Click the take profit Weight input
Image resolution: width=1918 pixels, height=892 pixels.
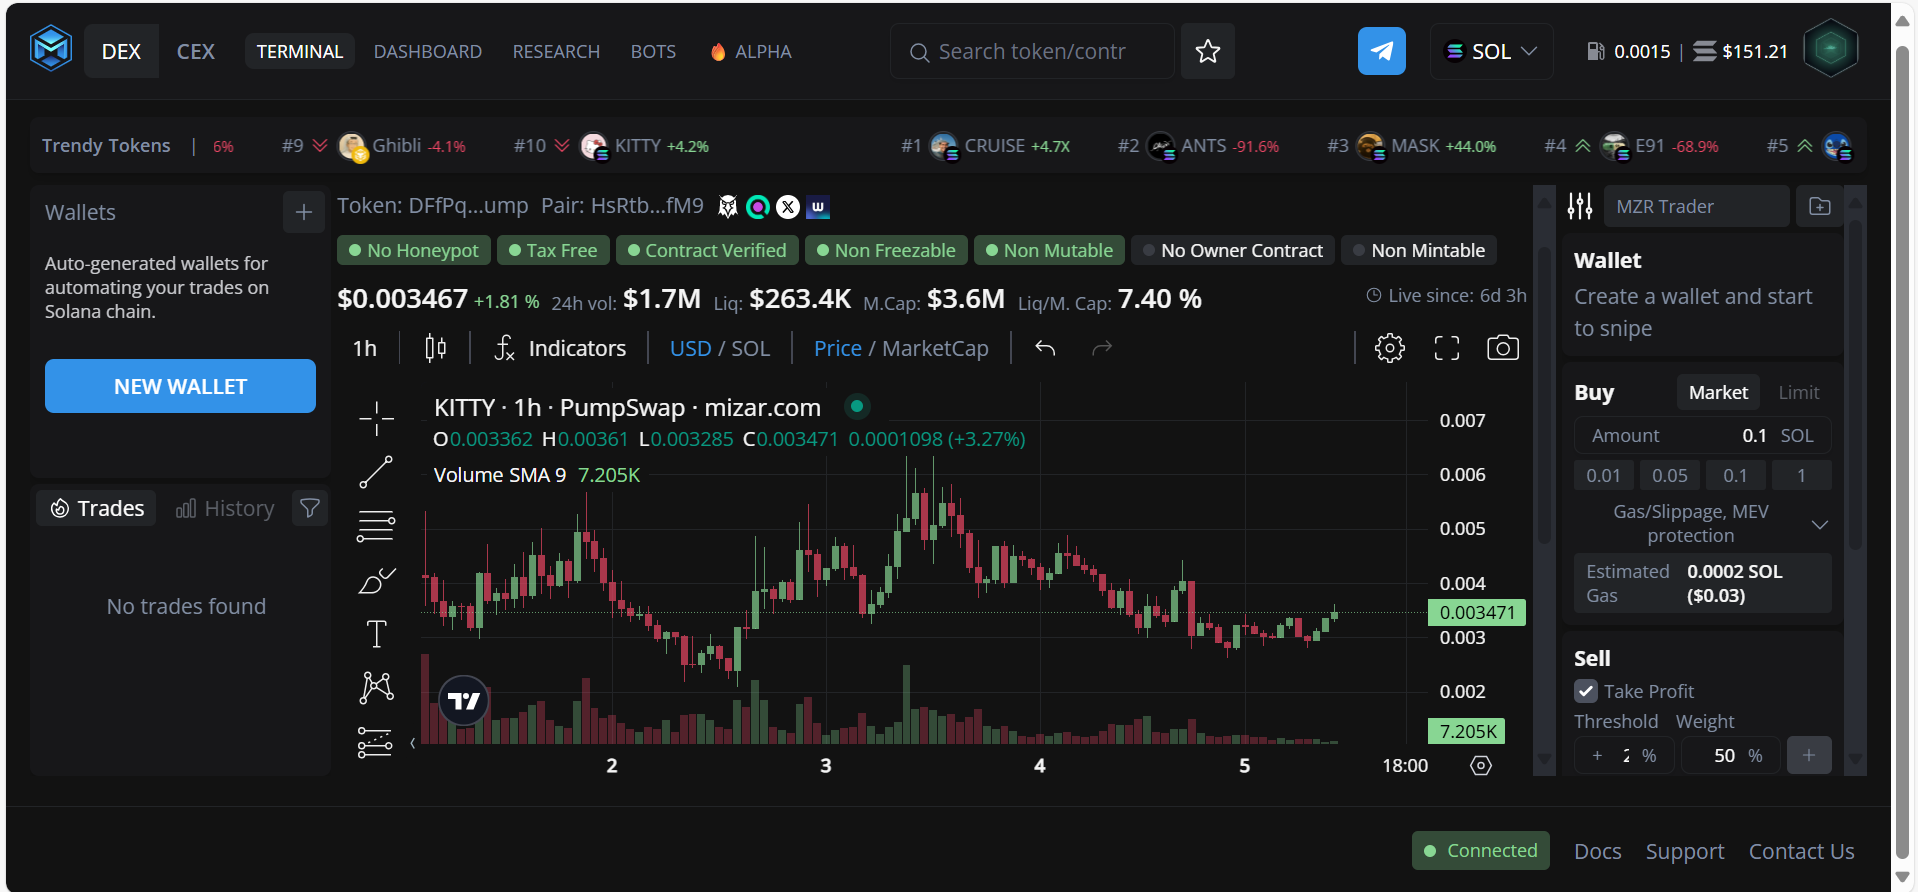point(1730,755)
